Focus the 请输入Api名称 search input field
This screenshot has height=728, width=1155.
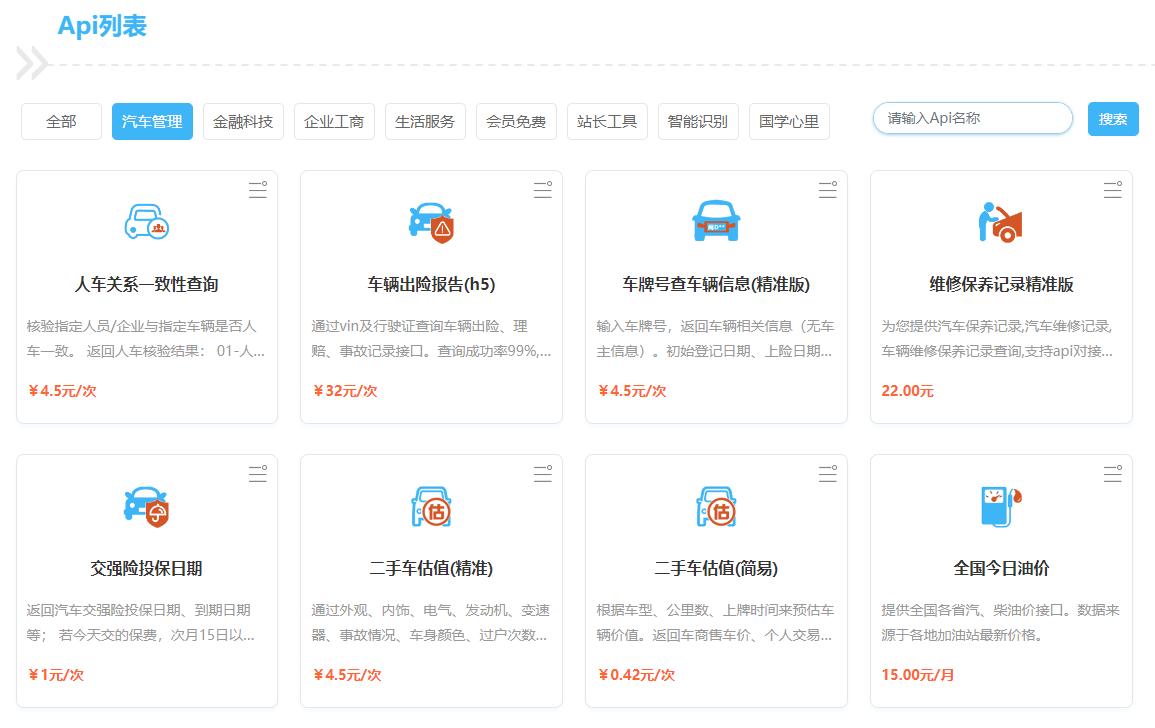click(972, 119)
